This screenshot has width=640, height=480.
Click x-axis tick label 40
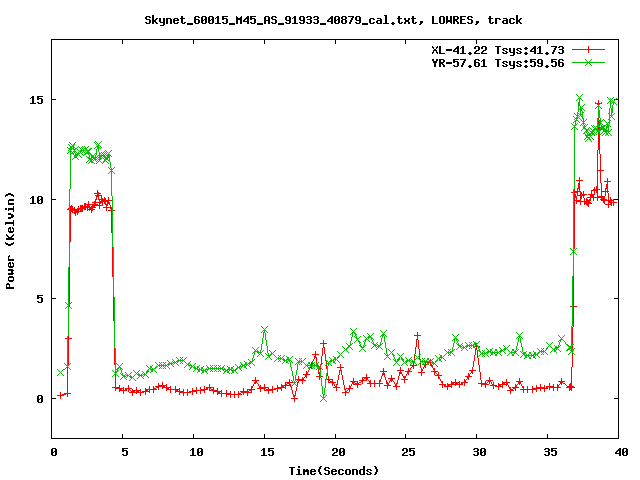[622, 452]
